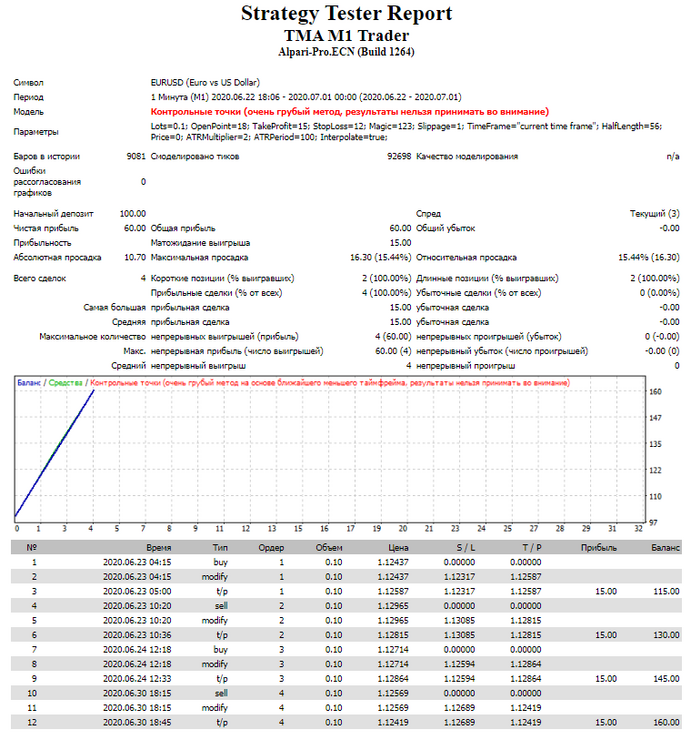Click the bars count "9081"

coord(136,156)
